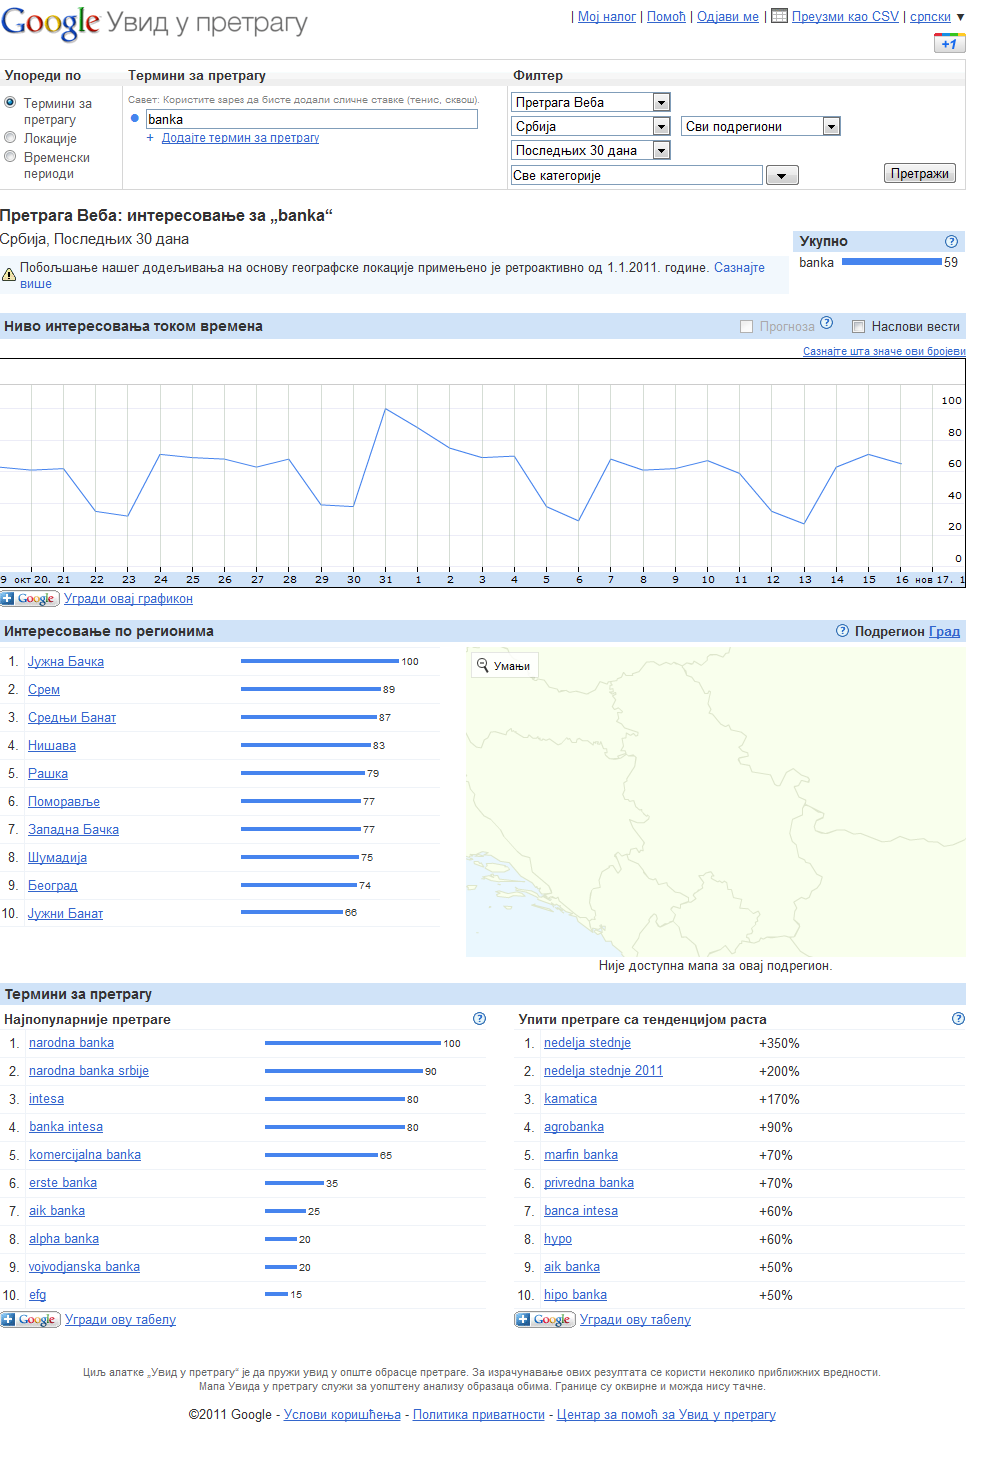Select the Локације radio button
The height and width of the screenshot is (1460, 992).
coord(10,137)
